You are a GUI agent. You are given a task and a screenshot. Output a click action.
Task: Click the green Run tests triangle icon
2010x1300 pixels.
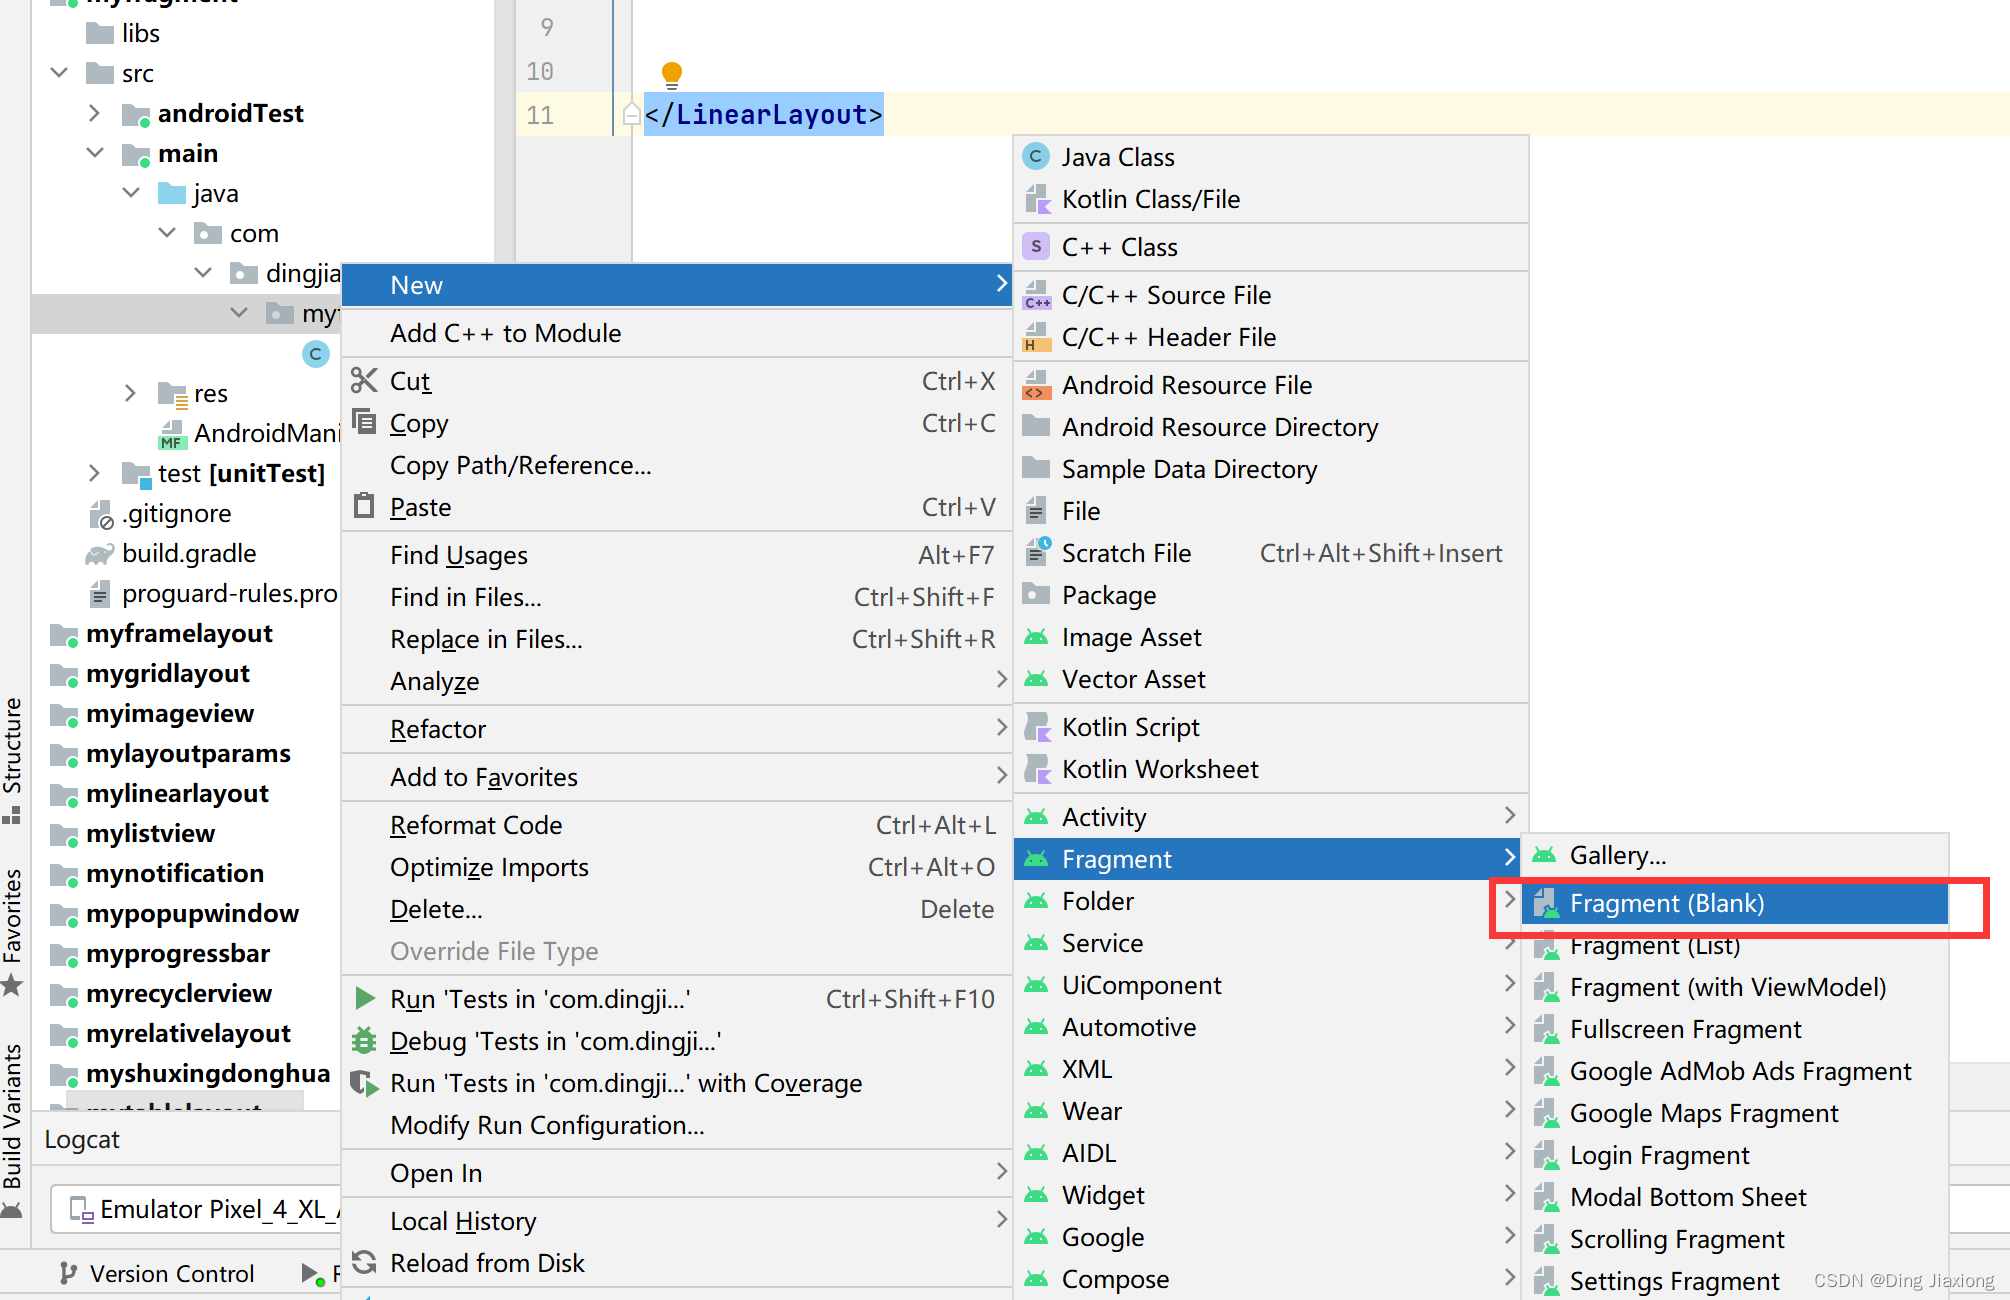pyautogui.click(x=365, y=998)
